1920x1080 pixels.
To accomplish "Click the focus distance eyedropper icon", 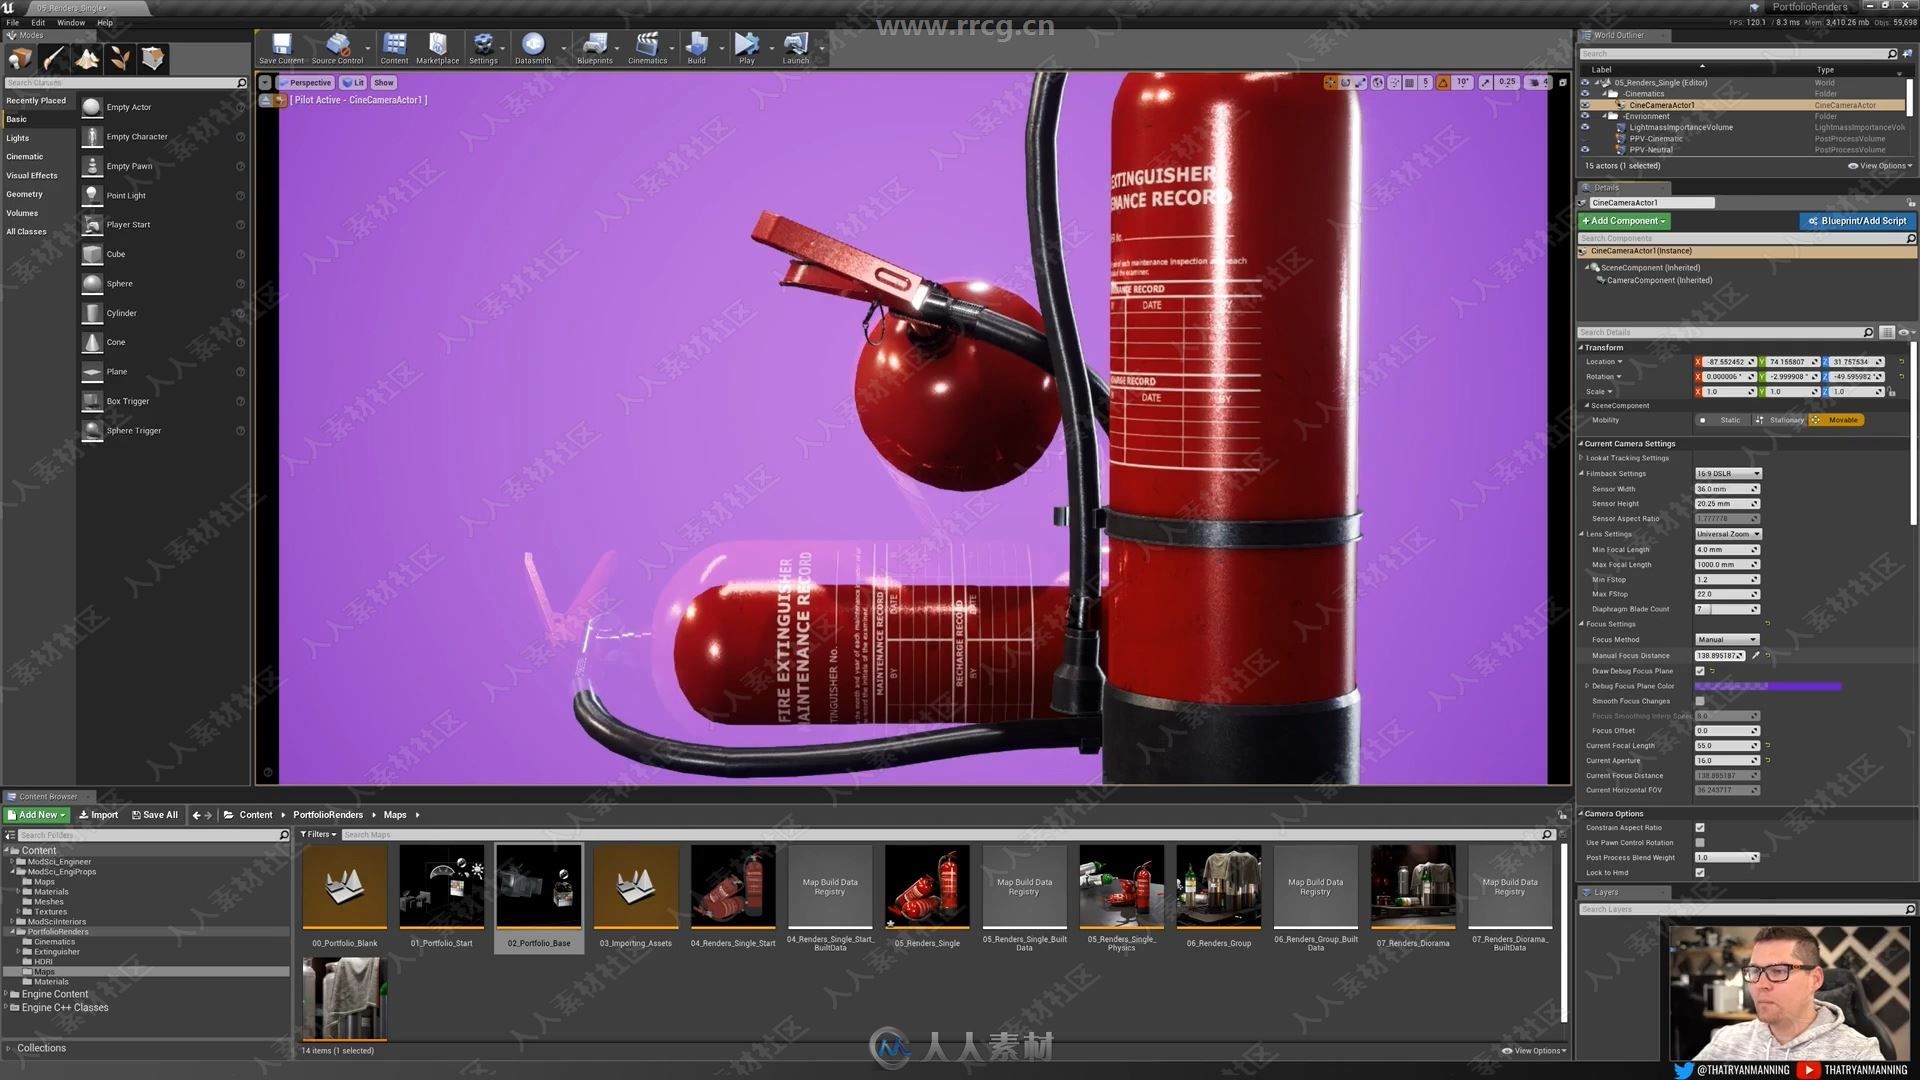I will pos(1756,656).
